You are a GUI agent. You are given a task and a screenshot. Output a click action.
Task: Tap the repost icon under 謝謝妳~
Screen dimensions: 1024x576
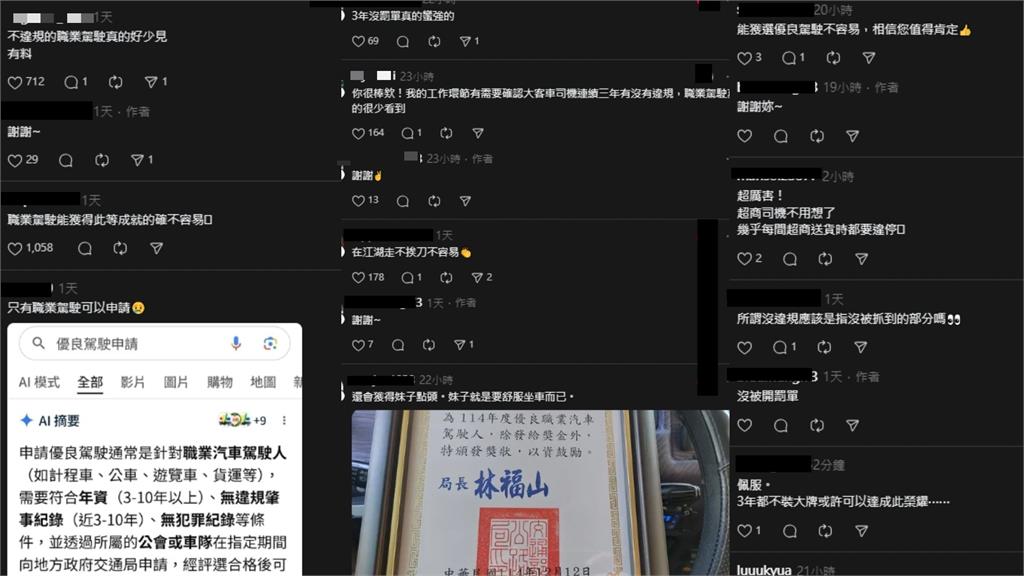point(816,136)
